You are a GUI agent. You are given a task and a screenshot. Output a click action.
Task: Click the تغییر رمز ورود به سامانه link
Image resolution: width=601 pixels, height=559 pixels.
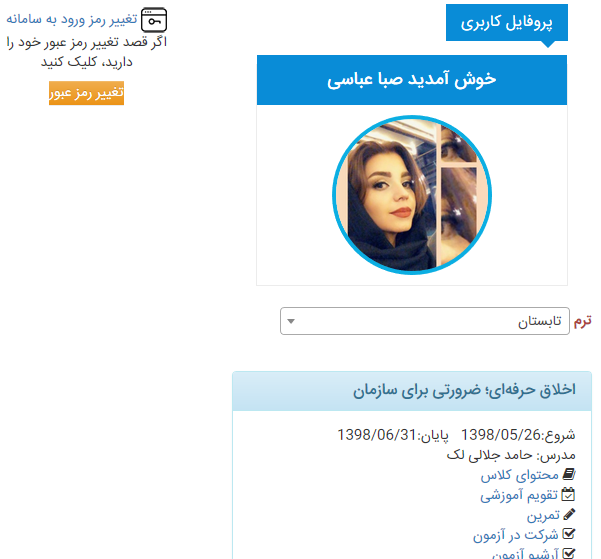click(72, 19)
